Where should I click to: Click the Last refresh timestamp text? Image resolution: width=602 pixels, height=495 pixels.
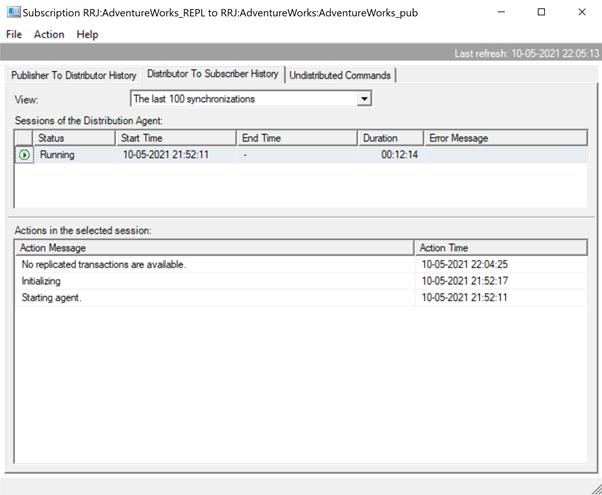pyautogui.click(x=527, y=53)
